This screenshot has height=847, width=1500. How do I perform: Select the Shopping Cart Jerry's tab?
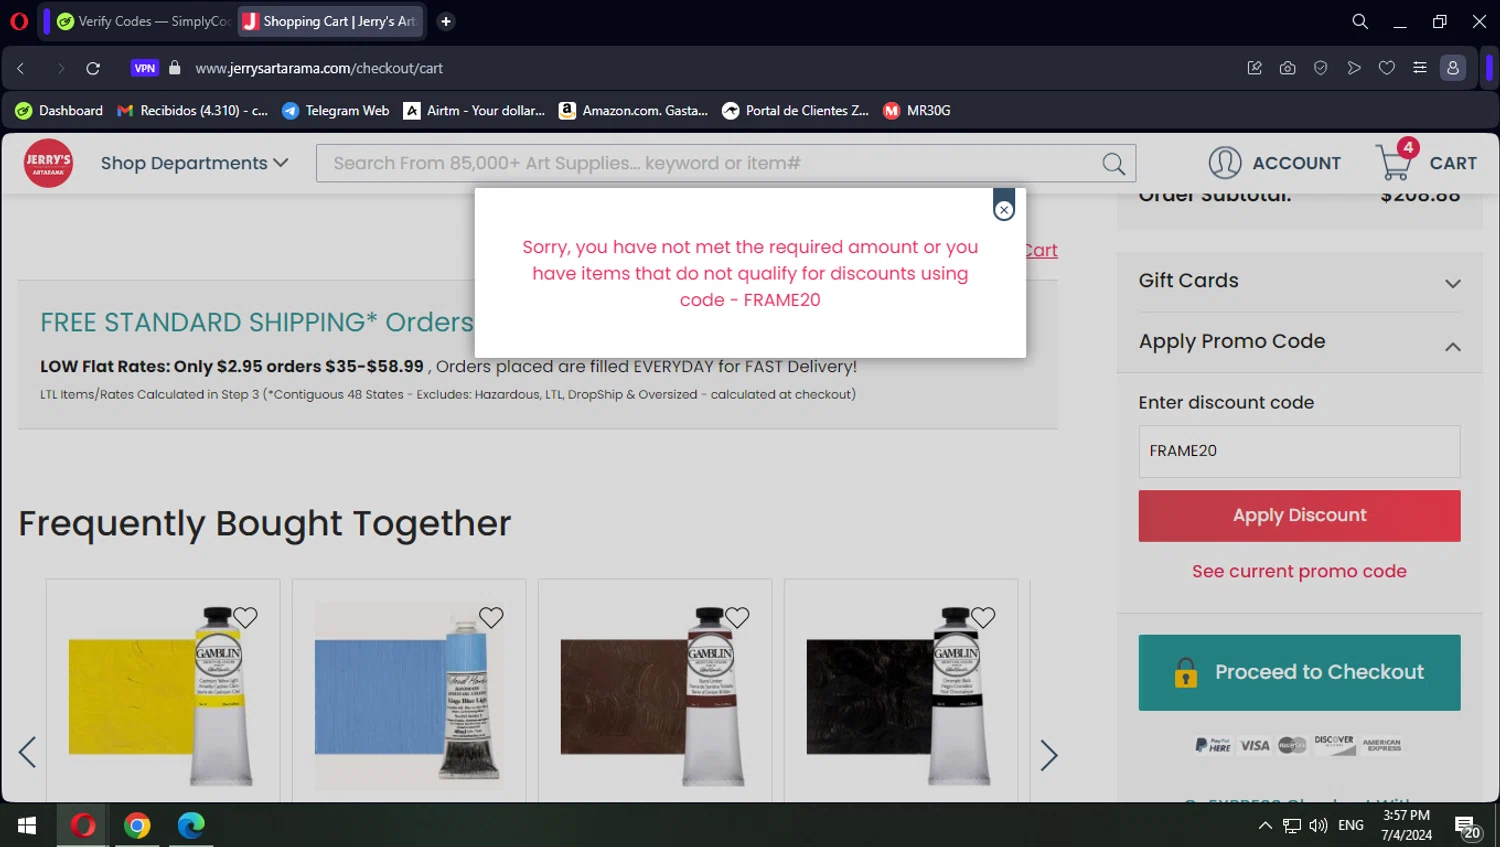[x=330, y=21]
